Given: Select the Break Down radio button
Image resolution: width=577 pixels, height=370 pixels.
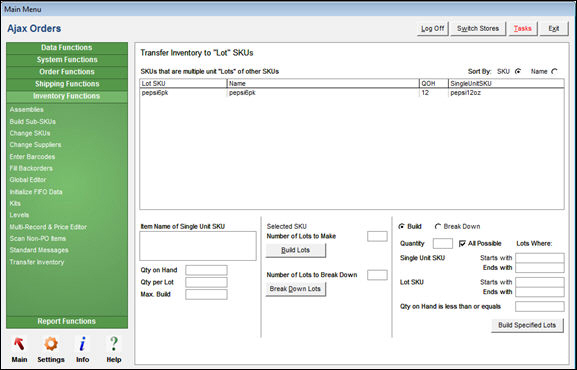Looking at the screenshot, I should click(x=438, y=226).
